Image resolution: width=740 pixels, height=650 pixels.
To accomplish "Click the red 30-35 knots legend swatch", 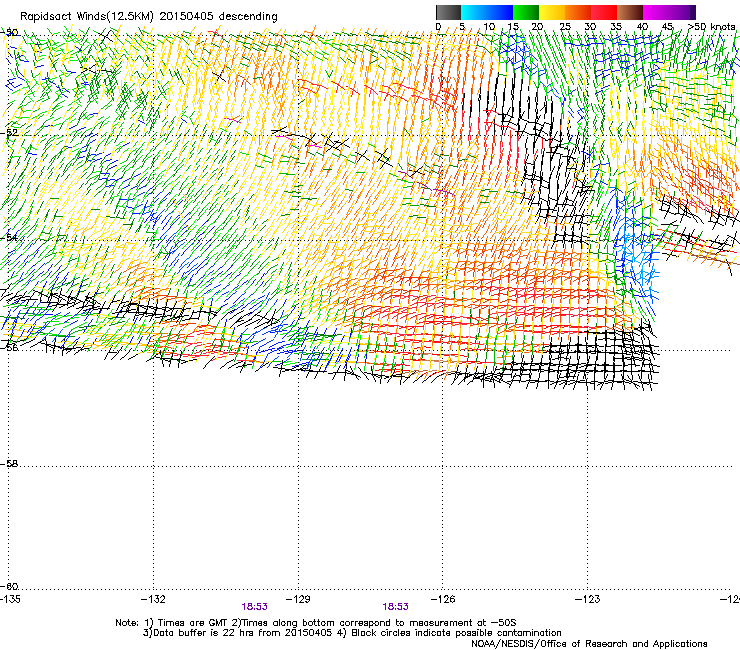I will pos(604,12).
